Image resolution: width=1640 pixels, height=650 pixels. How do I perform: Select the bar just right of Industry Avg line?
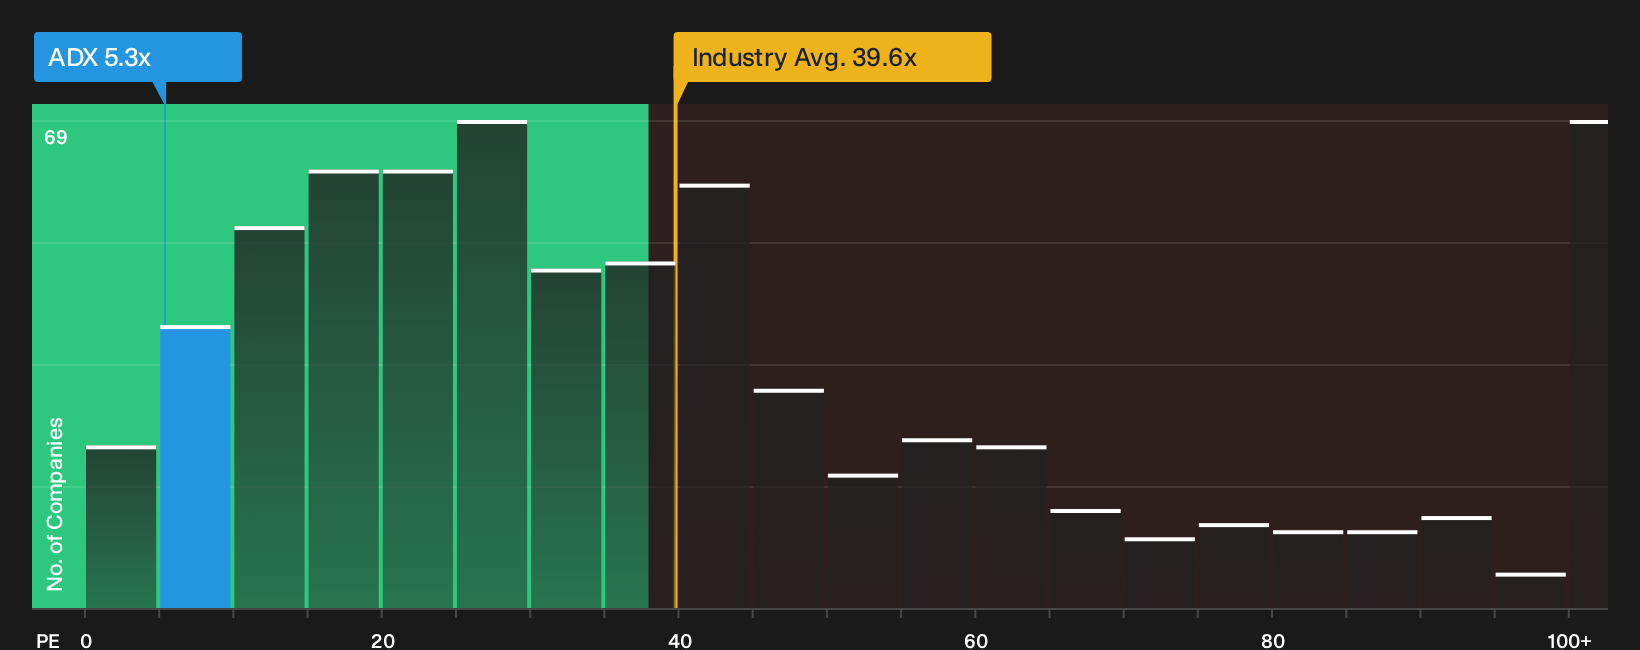(x=714, y=397)
